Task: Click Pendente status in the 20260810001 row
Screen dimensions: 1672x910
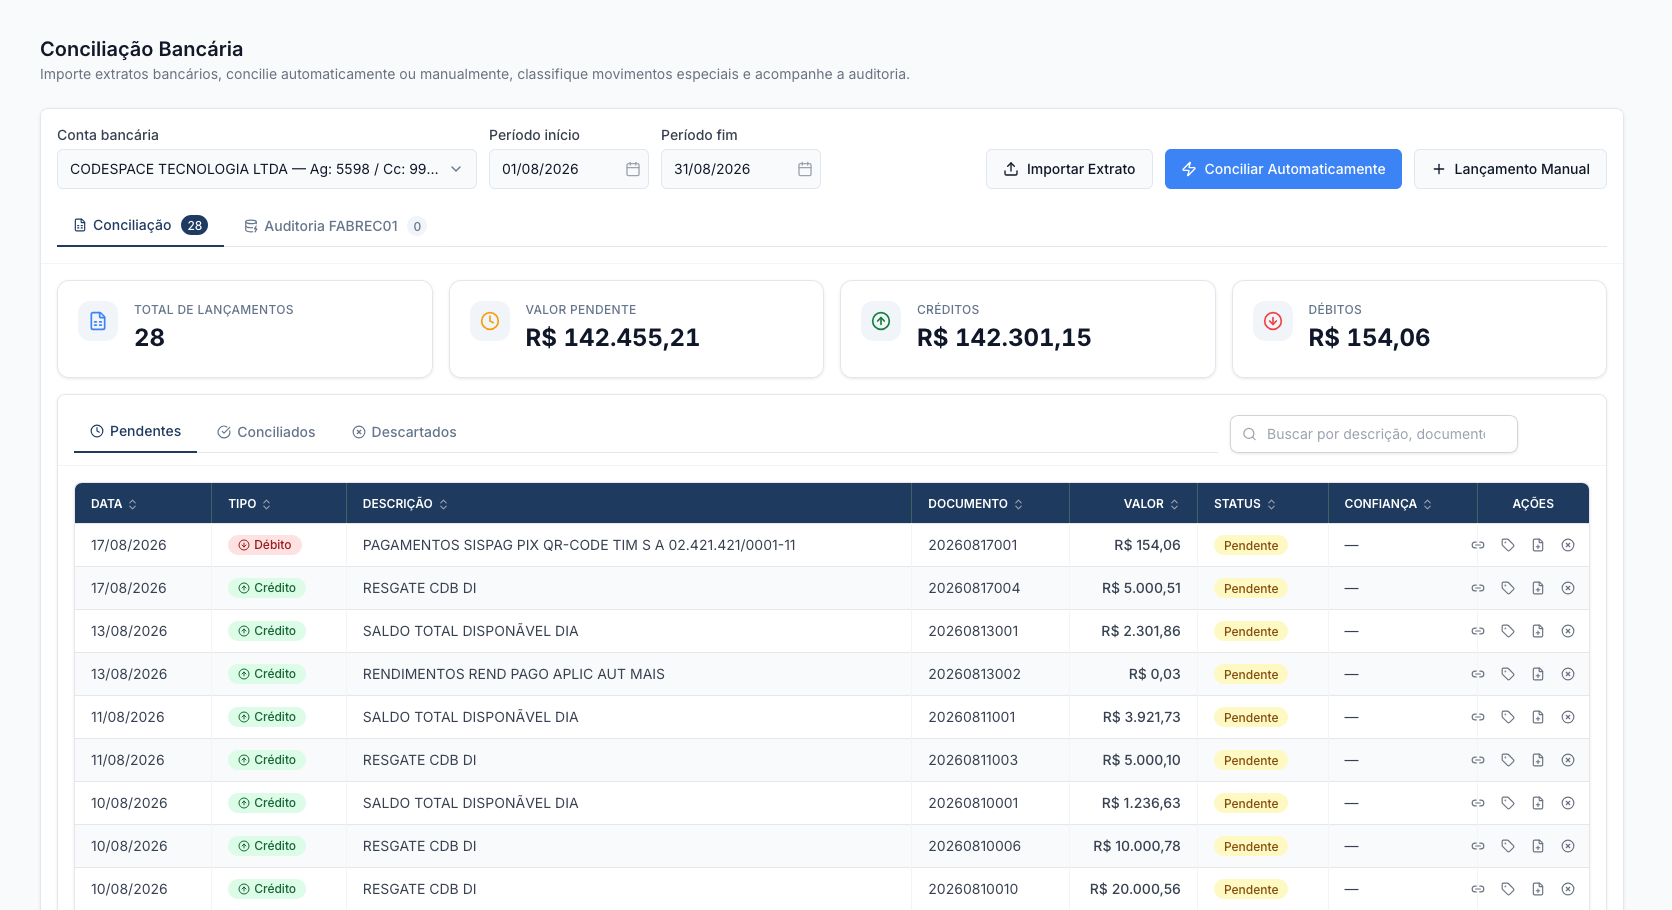Action: coord(1251,803)
